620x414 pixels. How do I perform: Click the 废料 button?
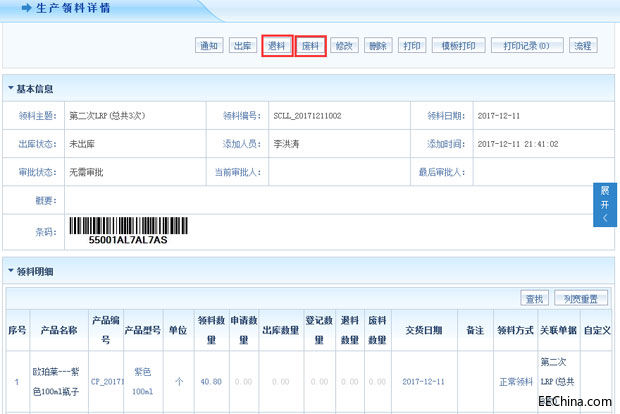pyautogui.click(x=310, y=45)
